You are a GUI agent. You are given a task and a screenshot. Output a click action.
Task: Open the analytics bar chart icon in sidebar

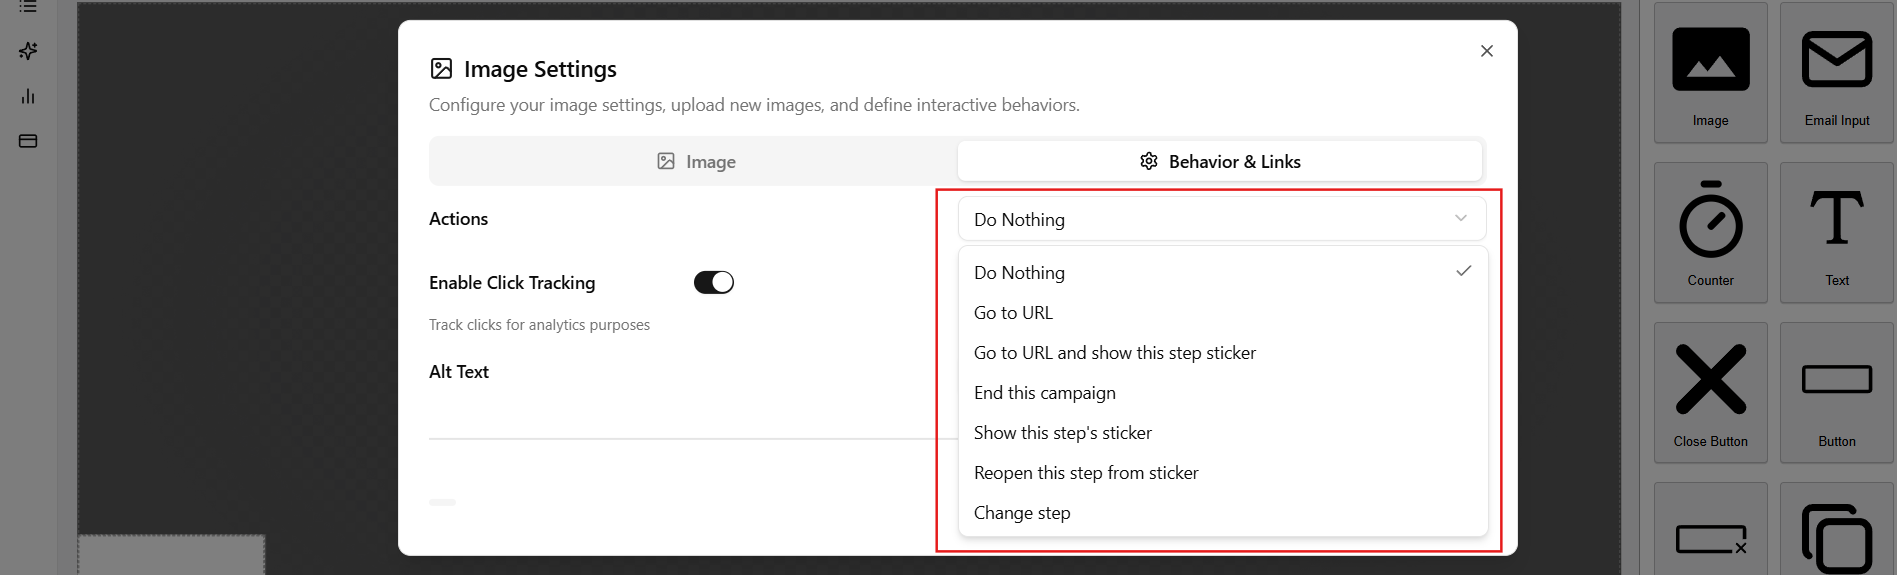[28, 96]
